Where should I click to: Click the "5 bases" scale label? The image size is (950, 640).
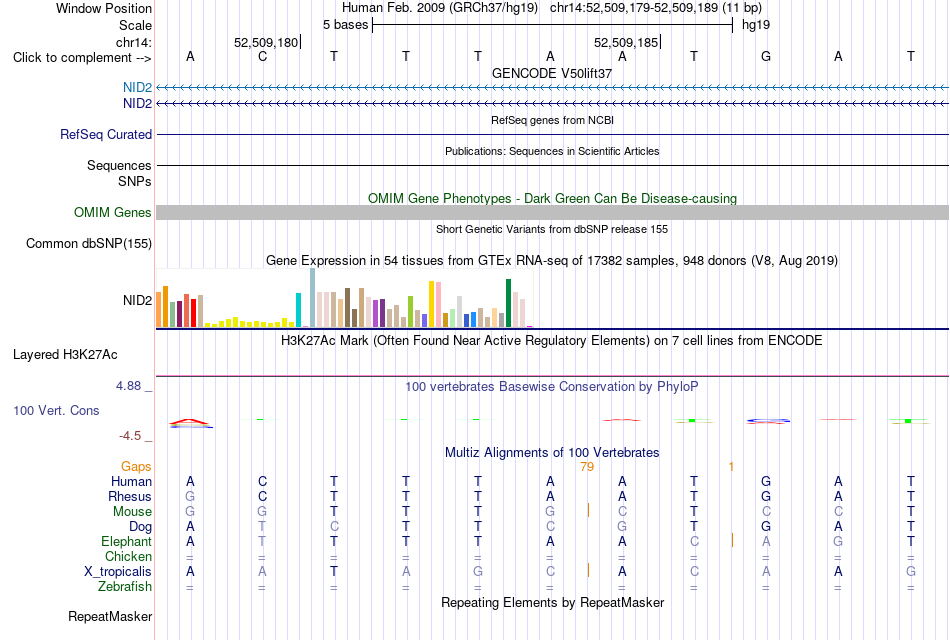coord(345,25)
